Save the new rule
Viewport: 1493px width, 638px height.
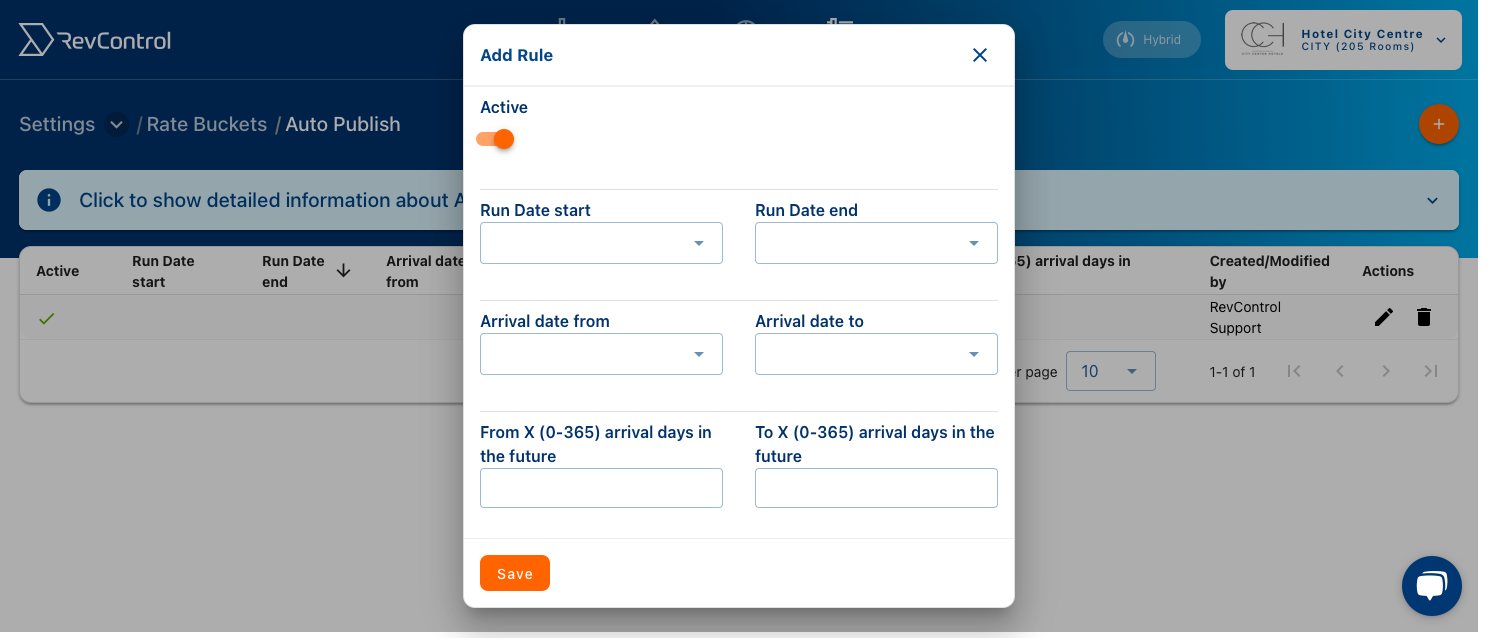515,573
